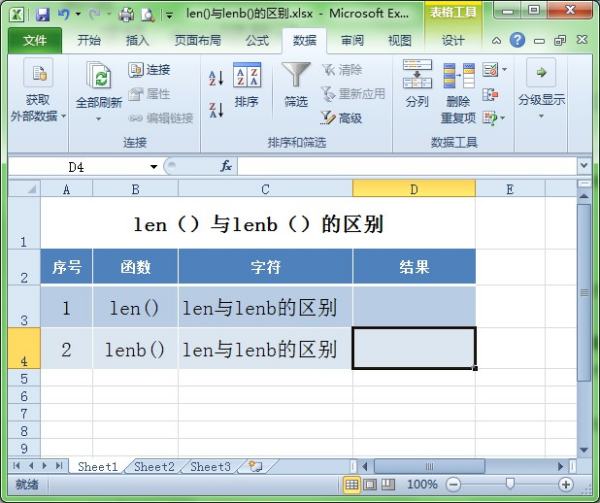
Task: Click the What-If Analysis icon
Action: coord(490,118)
